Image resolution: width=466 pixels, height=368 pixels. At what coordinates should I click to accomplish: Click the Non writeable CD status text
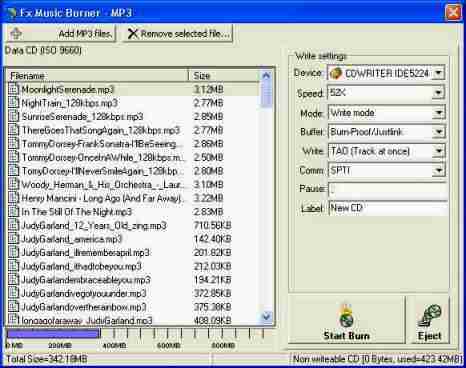pos(378,359)
